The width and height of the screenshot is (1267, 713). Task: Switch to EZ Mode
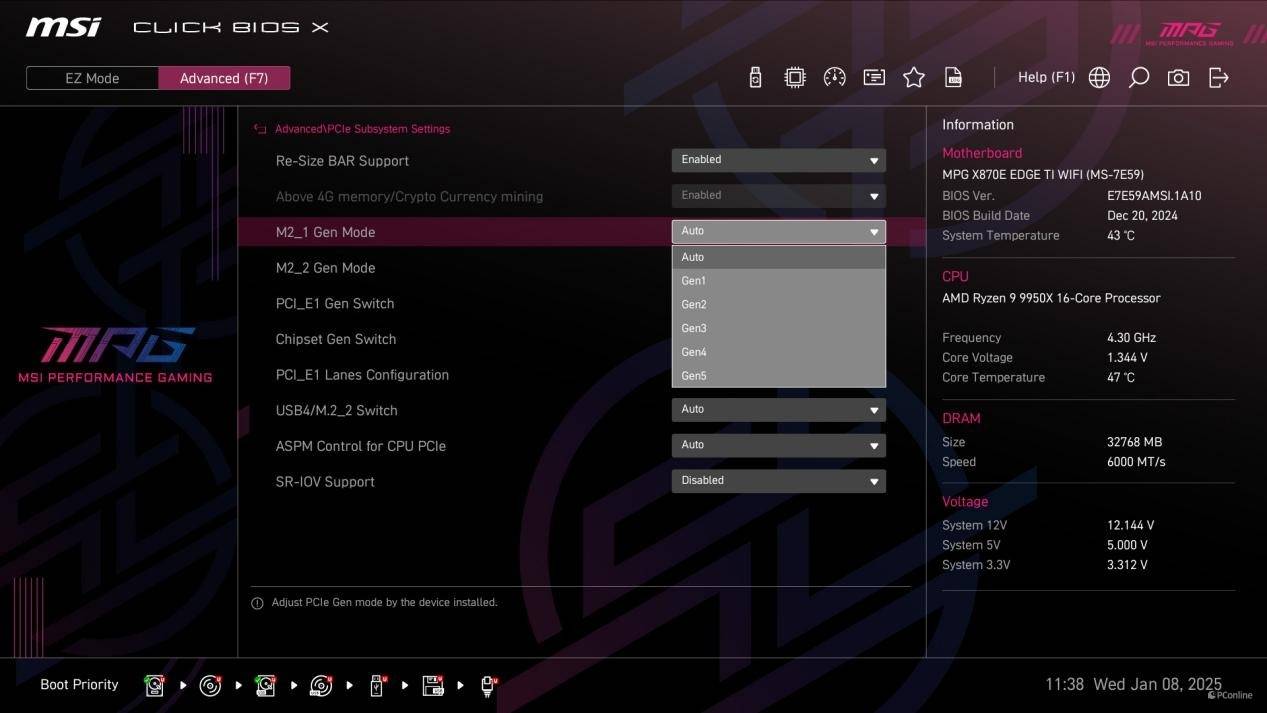pyautogui.click(x=92, y=78)
